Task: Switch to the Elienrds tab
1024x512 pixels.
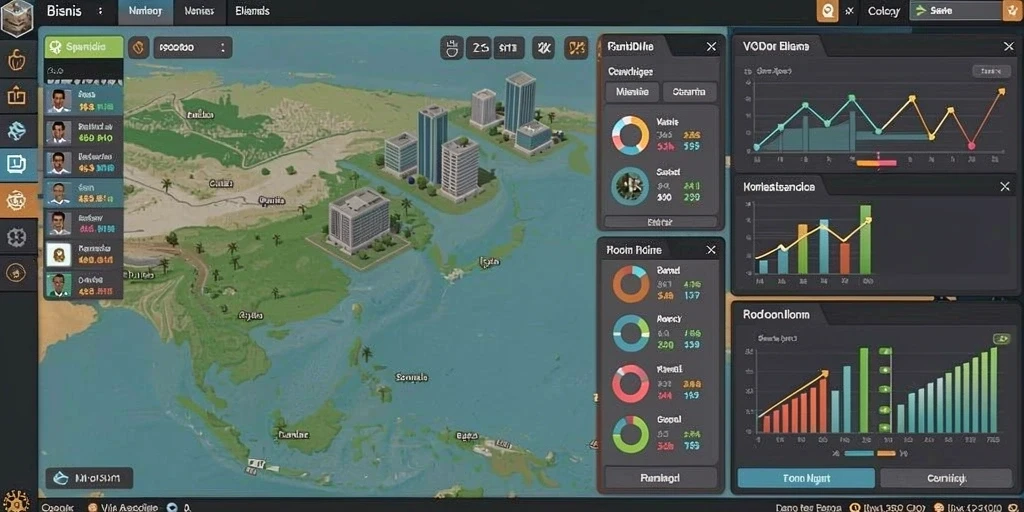Action: (x=252, y=11)
